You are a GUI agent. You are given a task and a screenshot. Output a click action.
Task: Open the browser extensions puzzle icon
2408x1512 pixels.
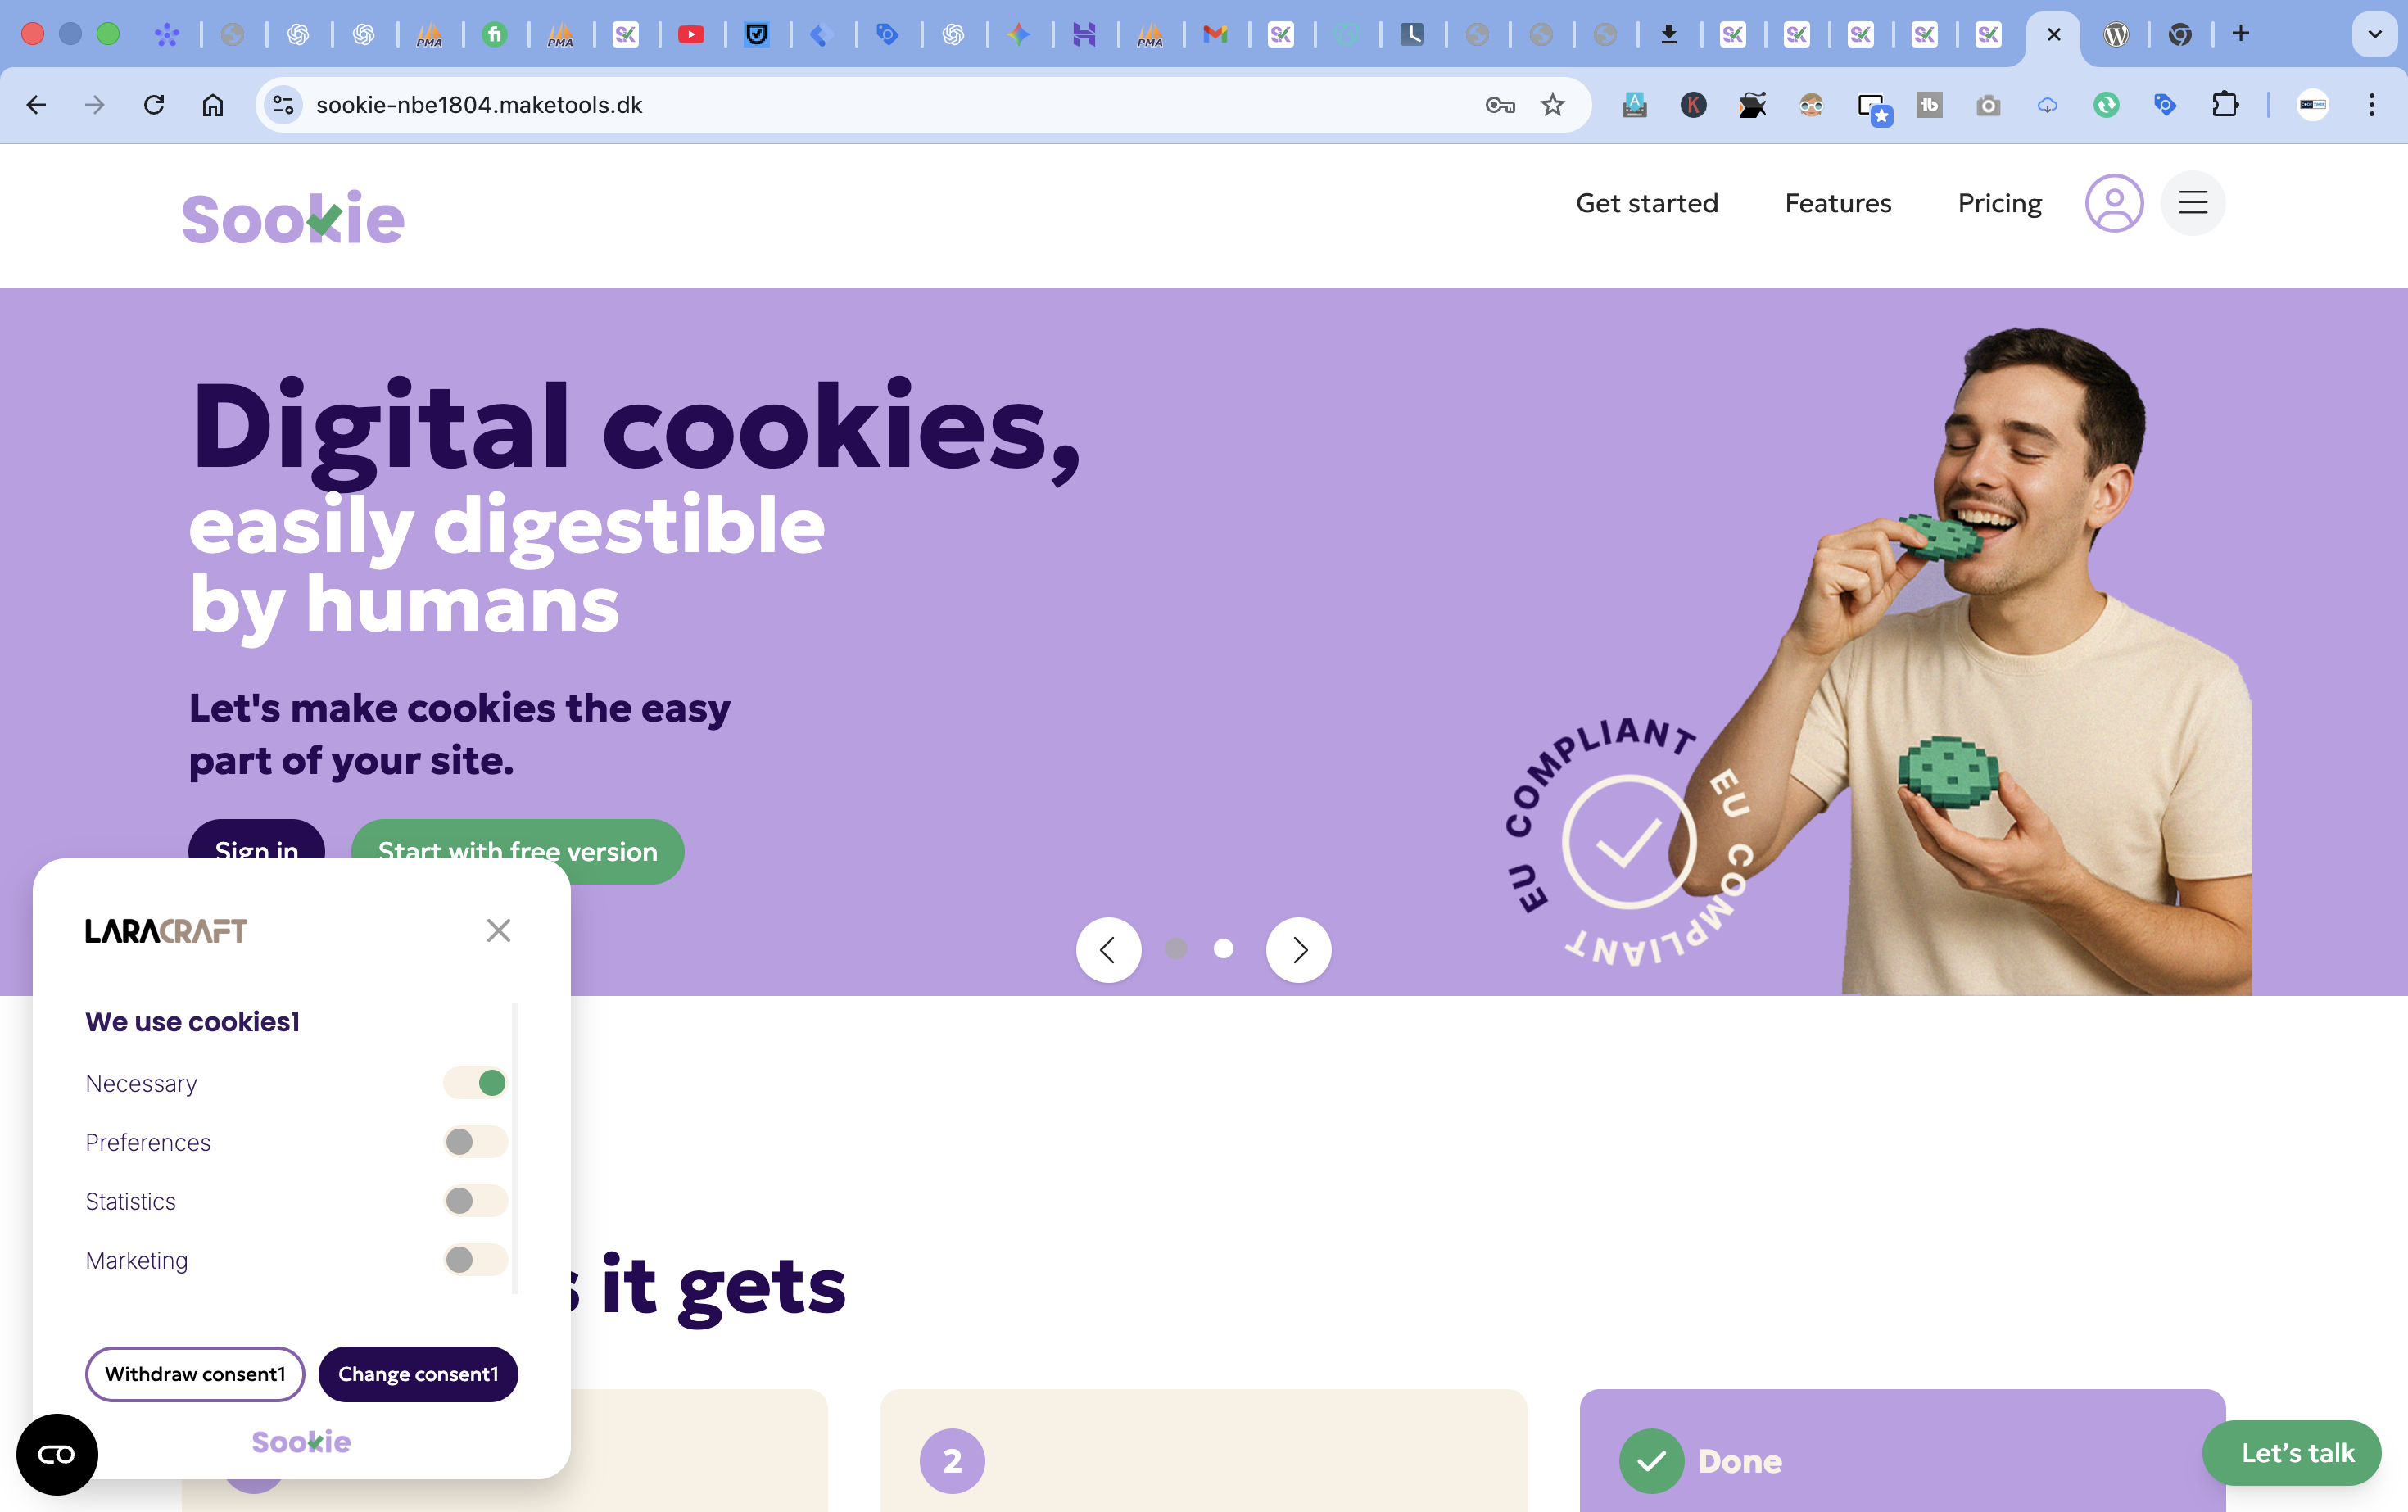pyautogui.click(x=2224, y=105)
